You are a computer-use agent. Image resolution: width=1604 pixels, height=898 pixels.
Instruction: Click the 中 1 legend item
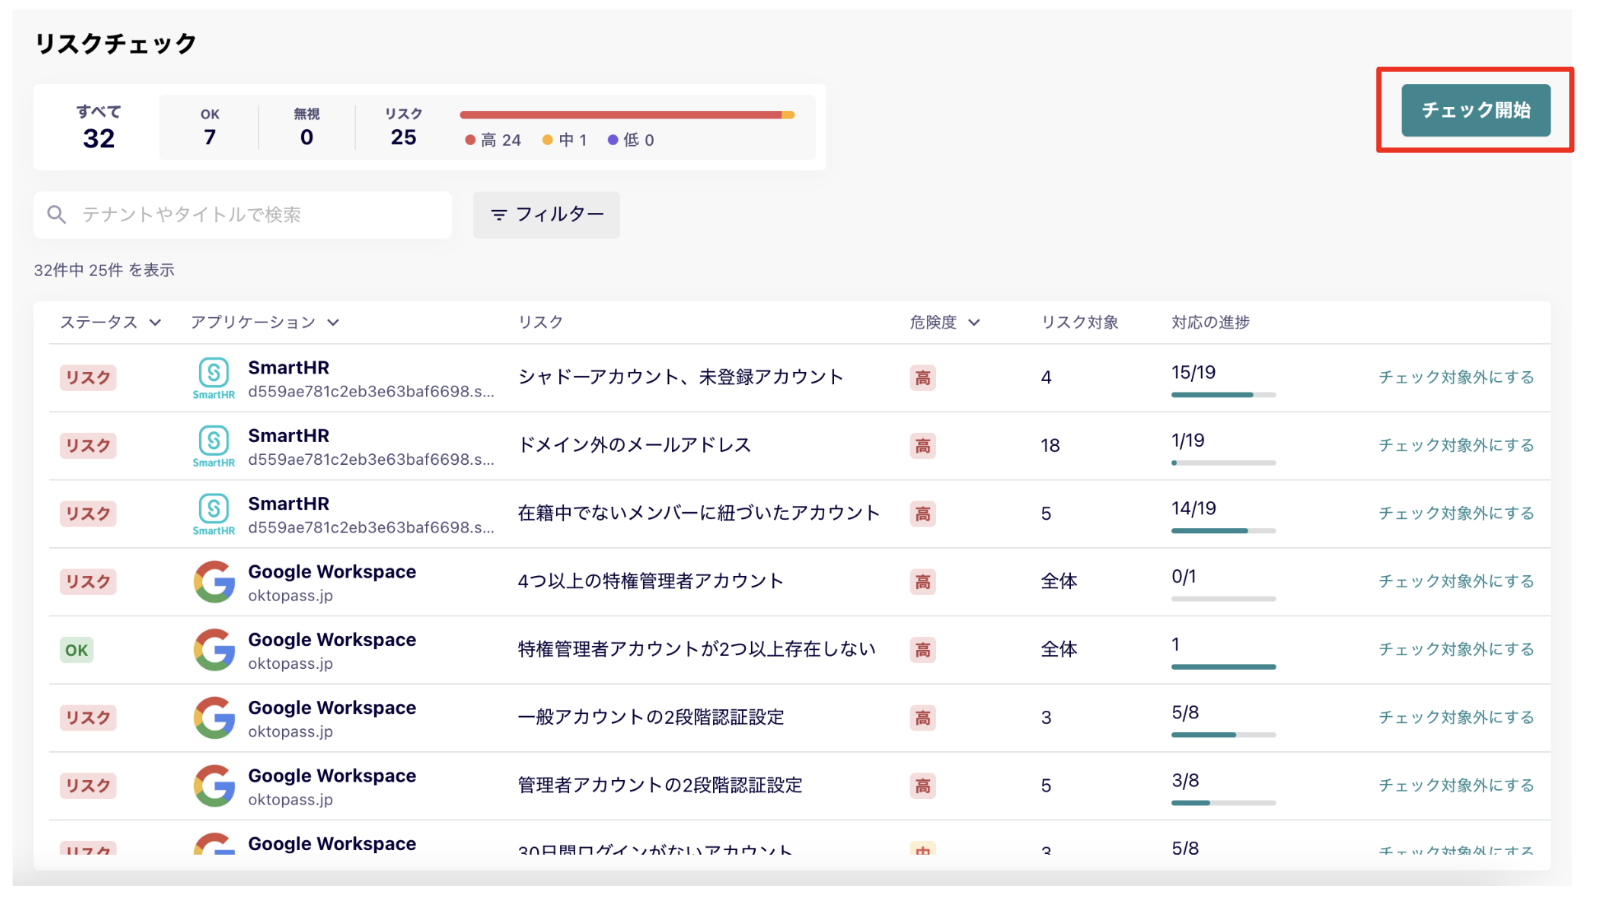click(564, 140)
